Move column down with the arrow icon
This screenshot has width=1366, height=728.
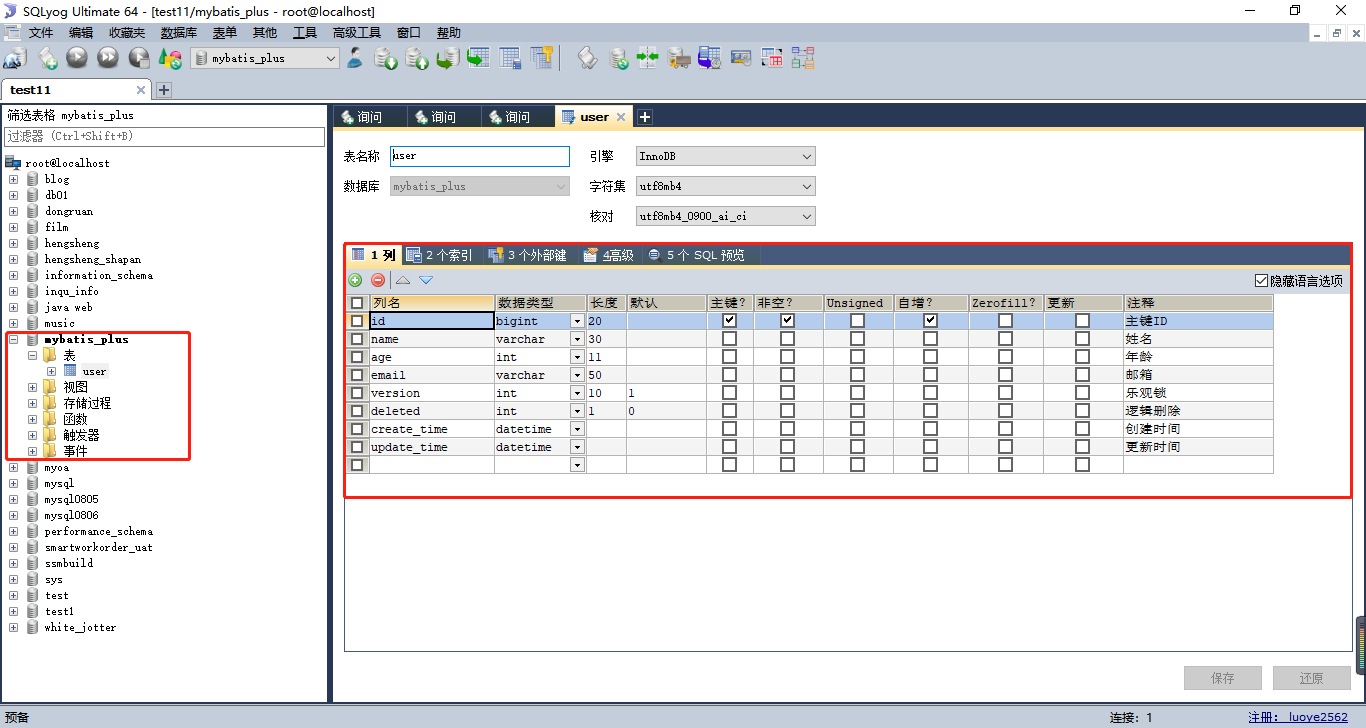pyautogui.click(x=426, y=281)
